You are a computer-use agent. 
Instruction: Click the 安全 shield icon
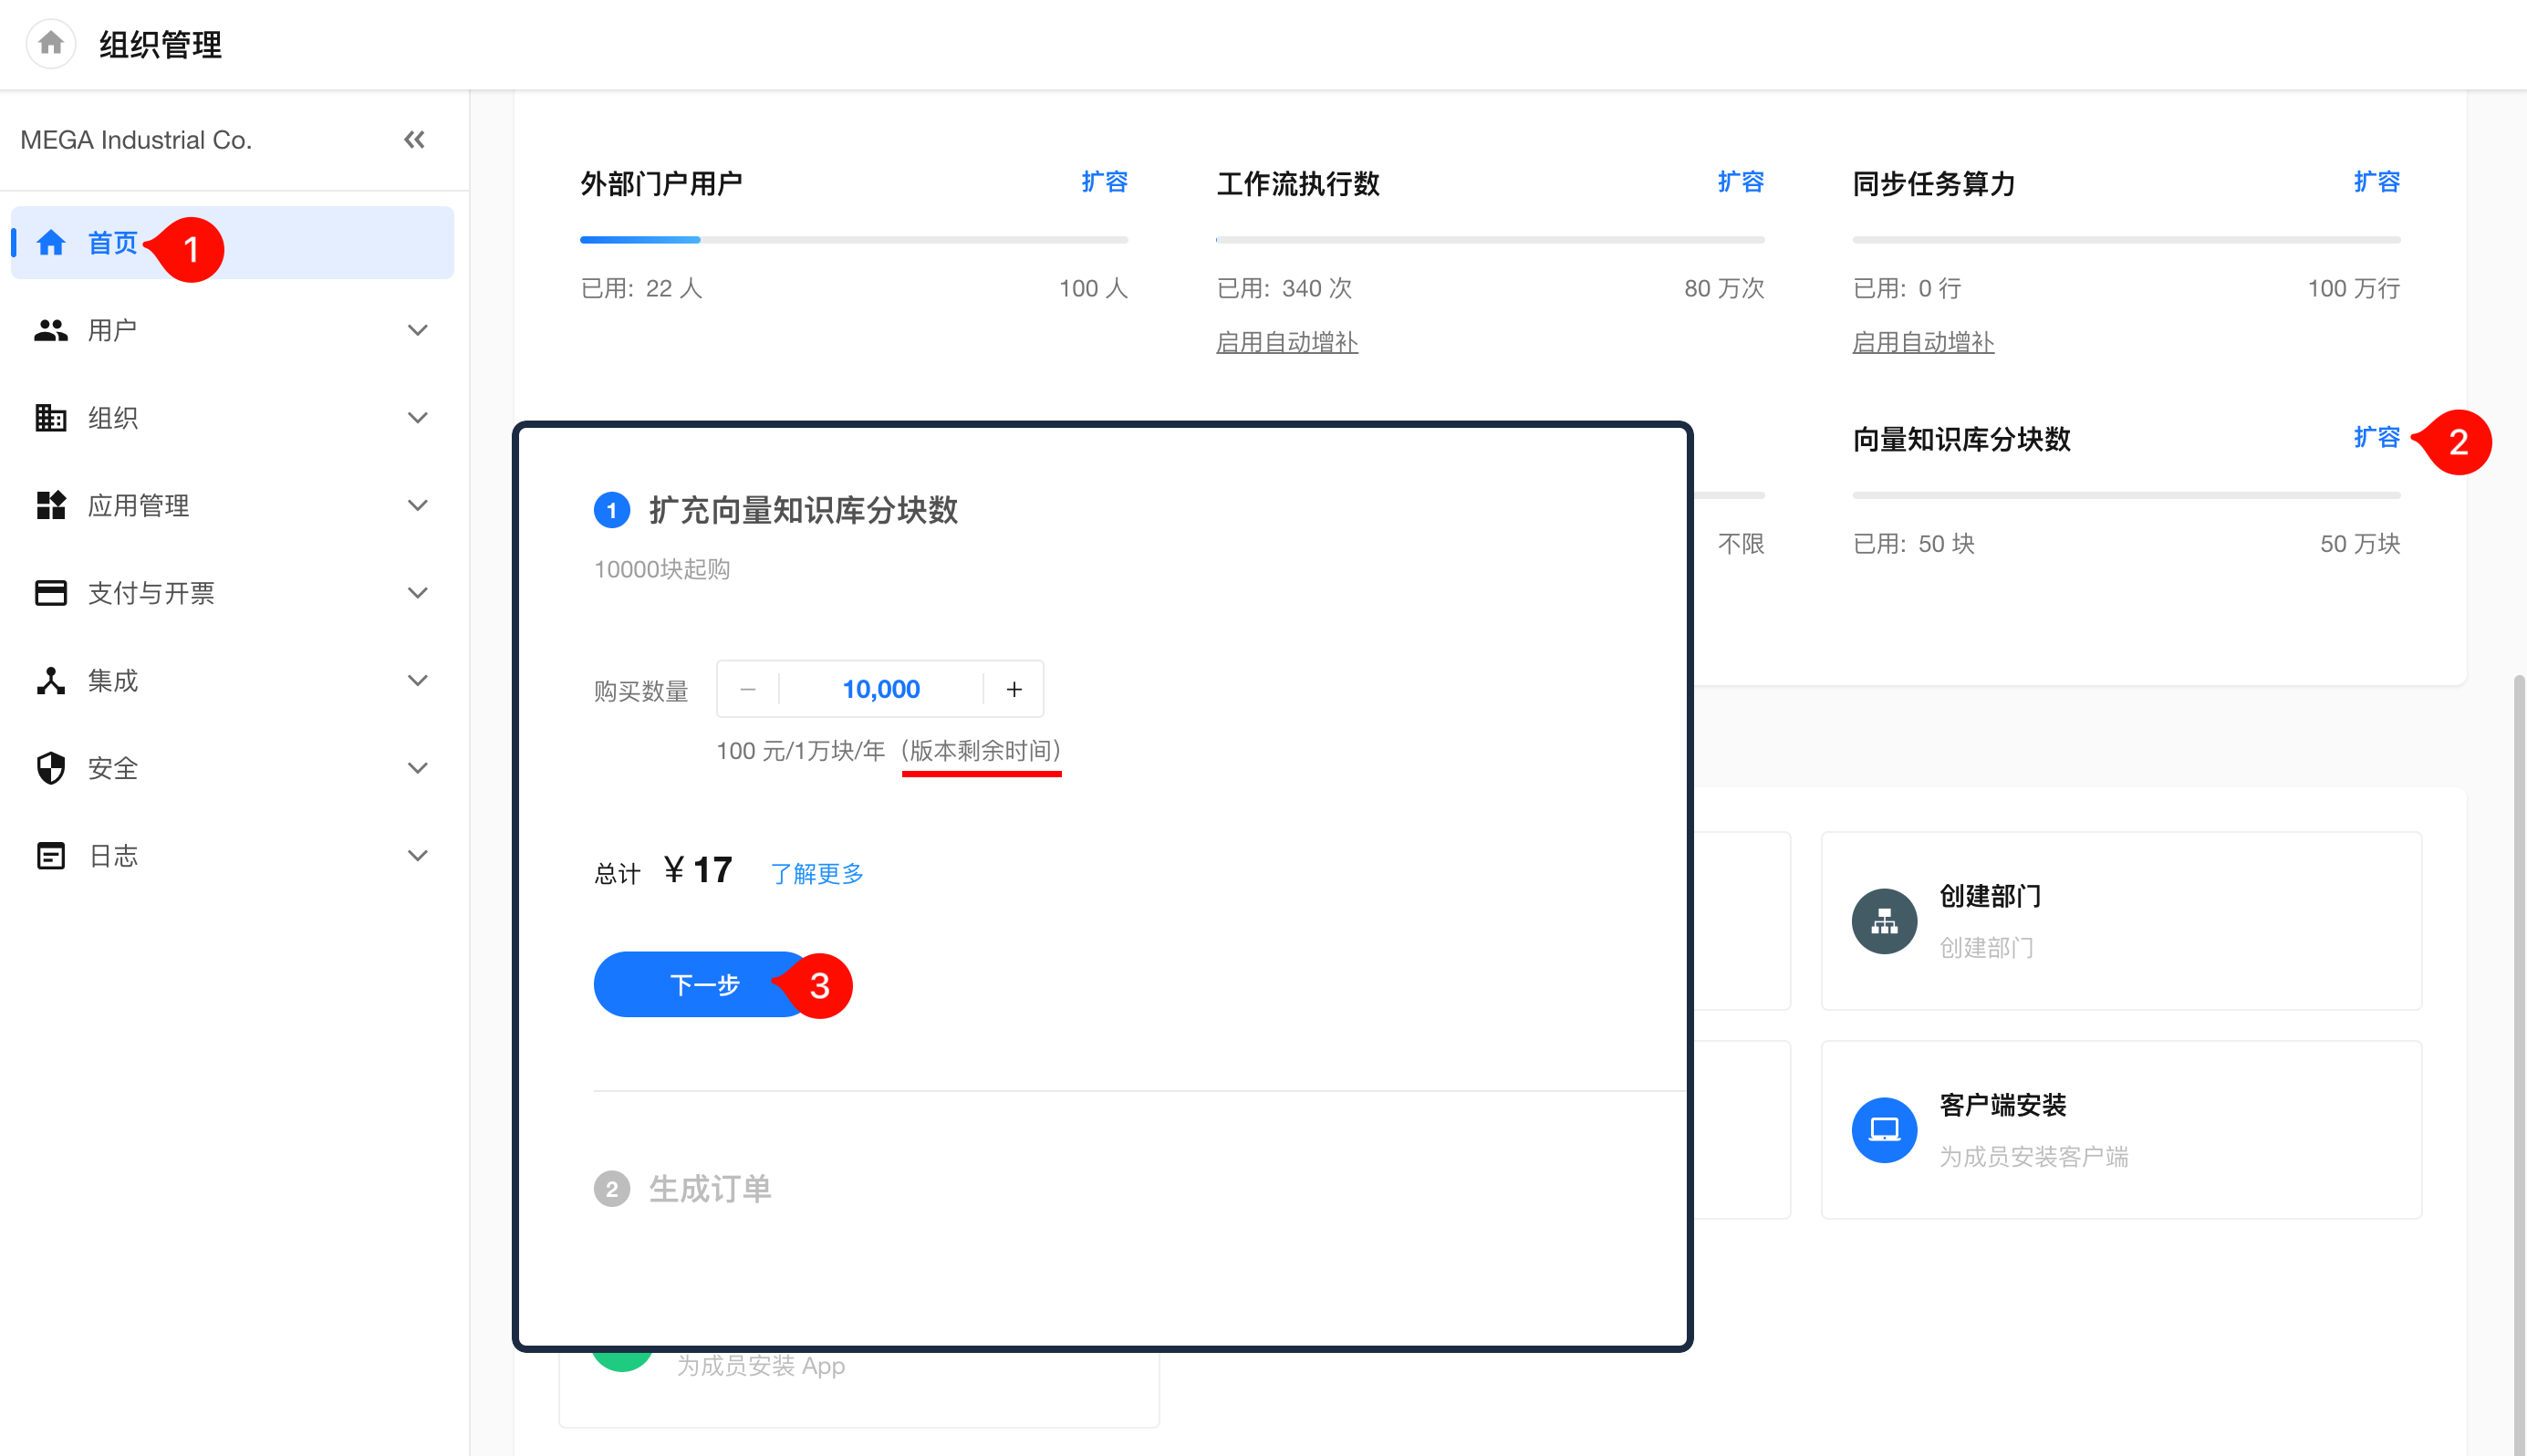tap(50, 768)
